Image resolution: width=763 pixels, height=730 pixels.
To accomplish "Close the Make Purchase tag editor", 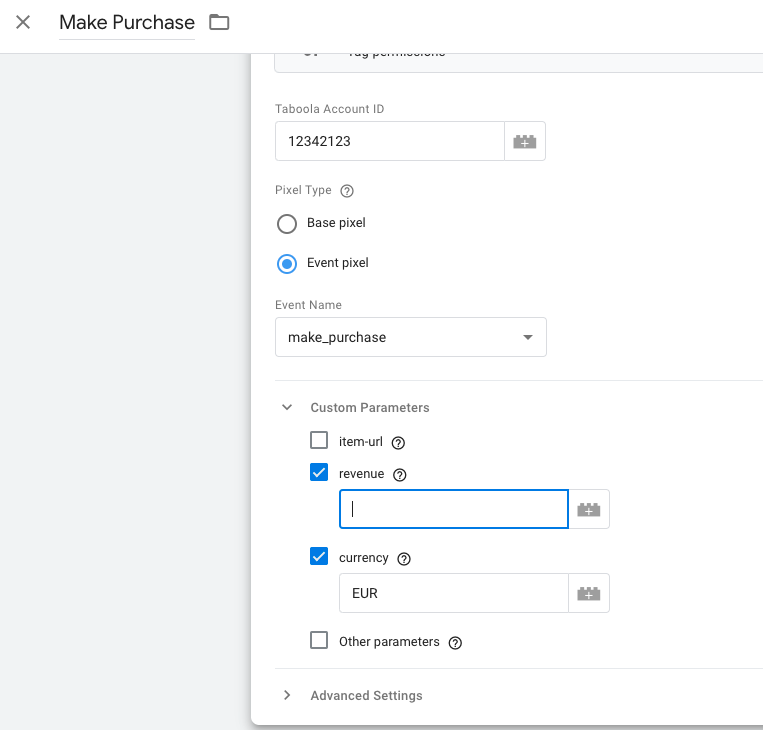I will click(x=23, y=22).
